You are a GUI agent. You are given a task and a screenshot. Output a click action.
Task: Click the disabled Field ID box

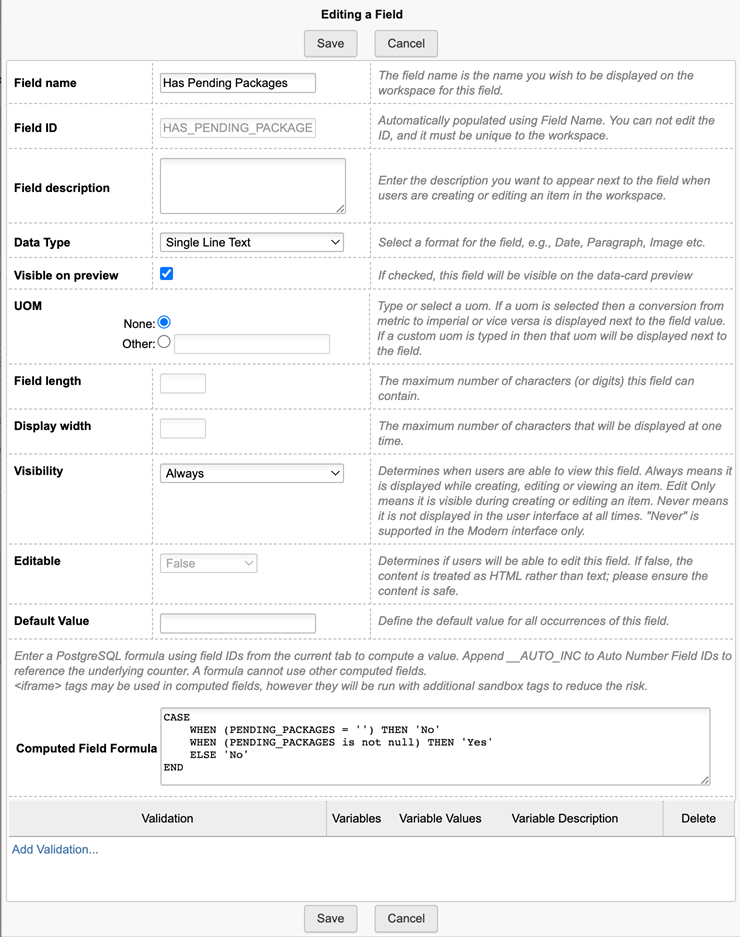pos(238,128)
